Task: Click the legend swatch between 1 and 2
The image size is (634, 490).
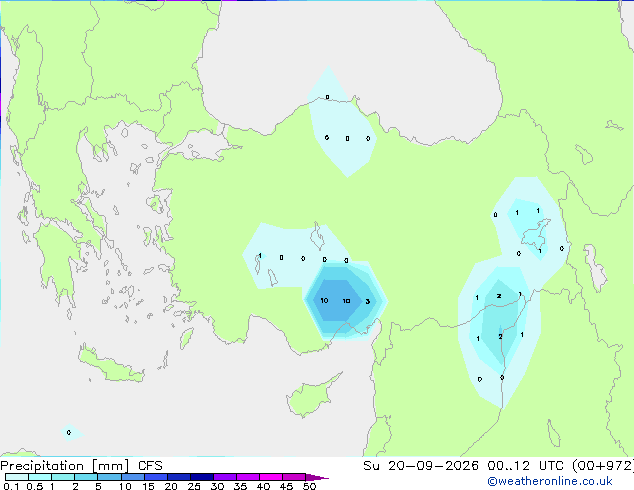Action: coord(63,477)
